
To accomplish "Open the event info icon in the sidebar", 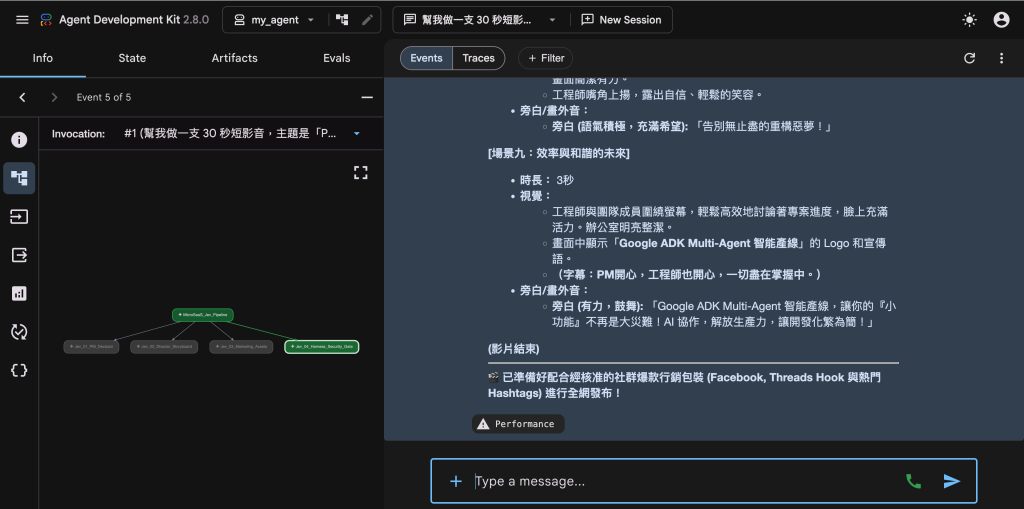I will pos(19,140).
